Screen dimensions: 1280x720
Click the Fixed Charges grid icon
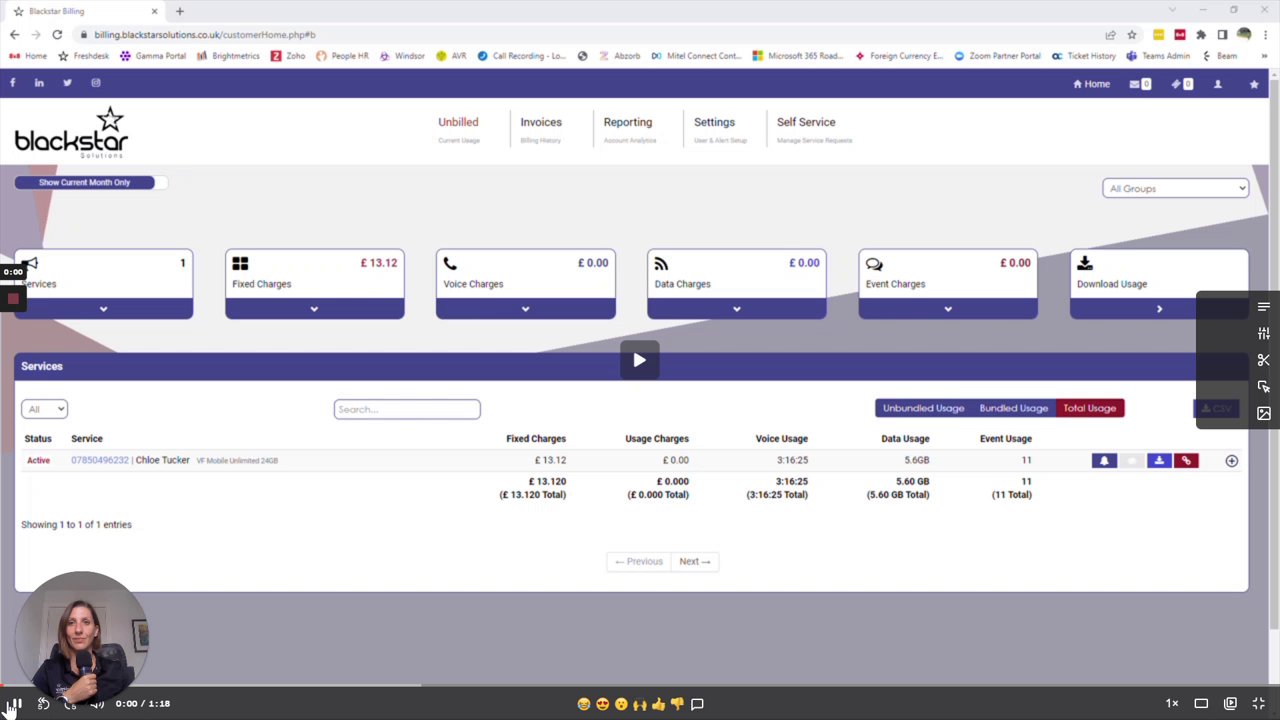(x=240, y=264)
